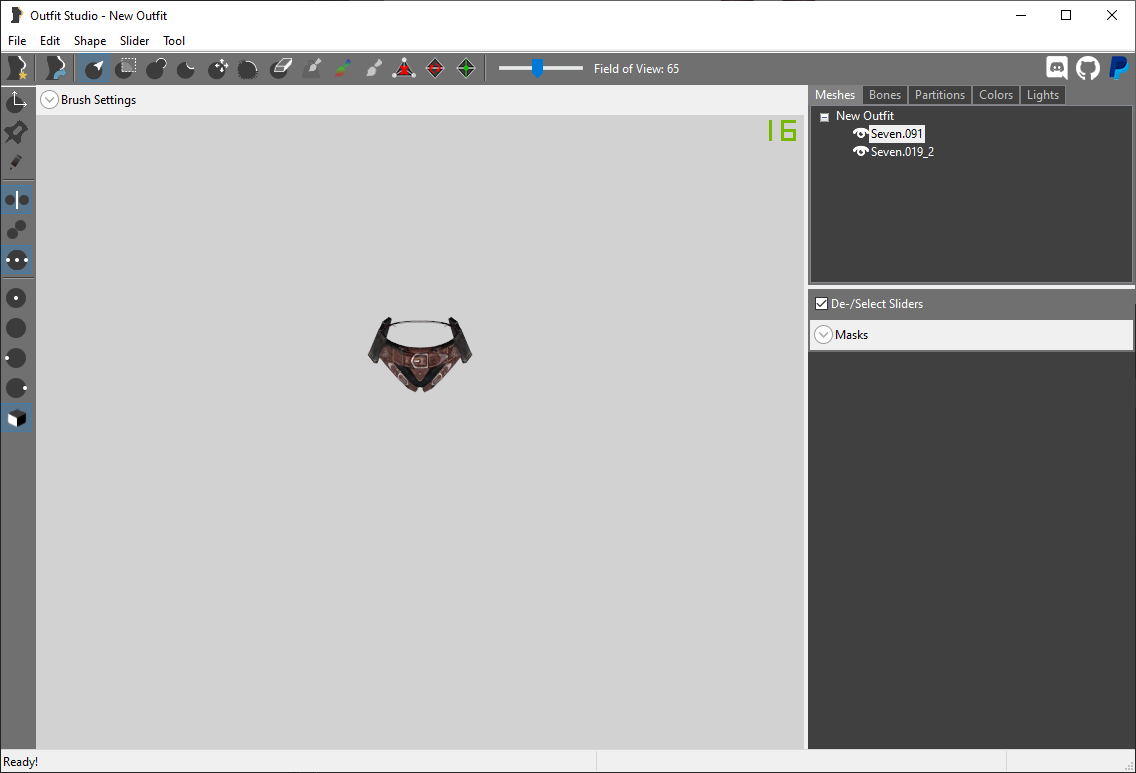This screenshot has height=773, width=1136.
Task: Select the Seven.091 mesh item
Action: coord(897,133)
